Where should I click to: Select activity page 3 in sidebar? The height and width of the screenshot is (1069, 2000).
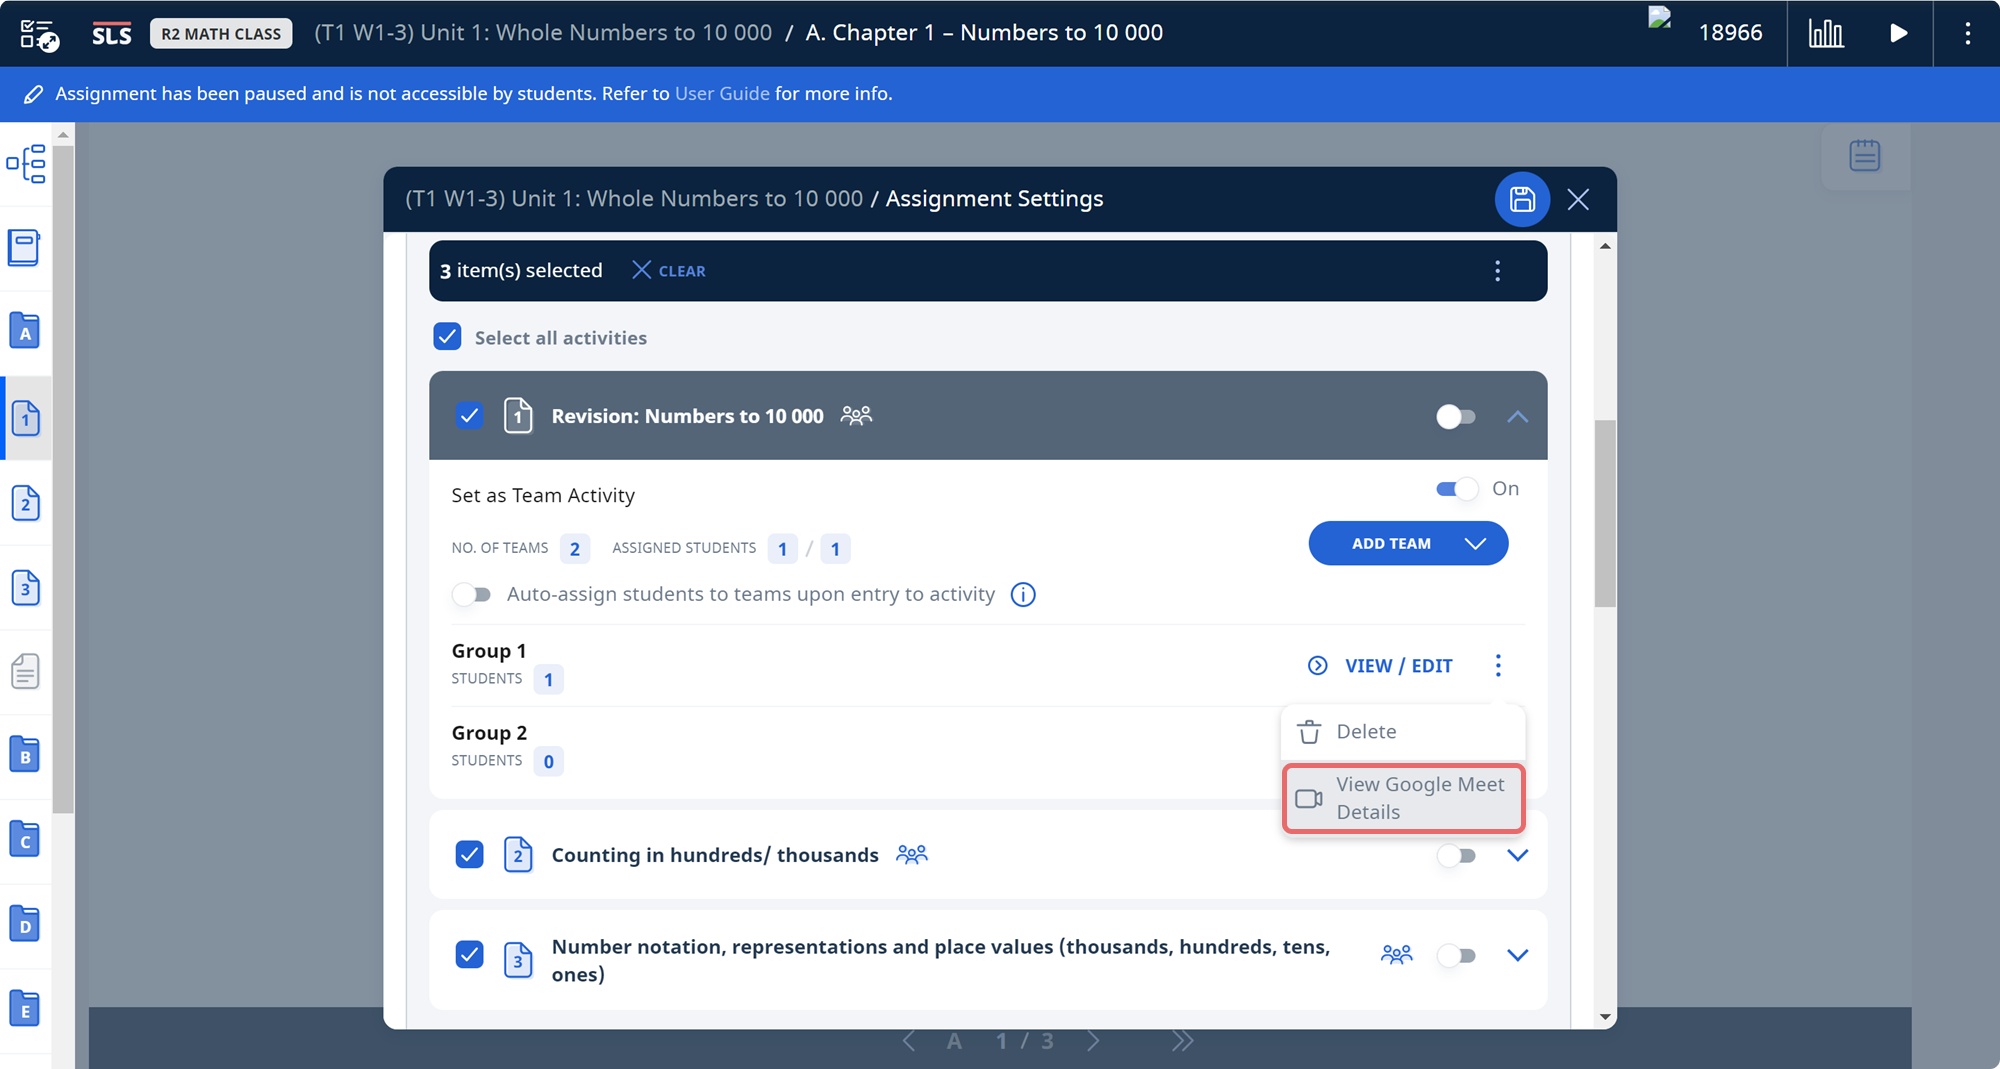click(x=26, y=588)
